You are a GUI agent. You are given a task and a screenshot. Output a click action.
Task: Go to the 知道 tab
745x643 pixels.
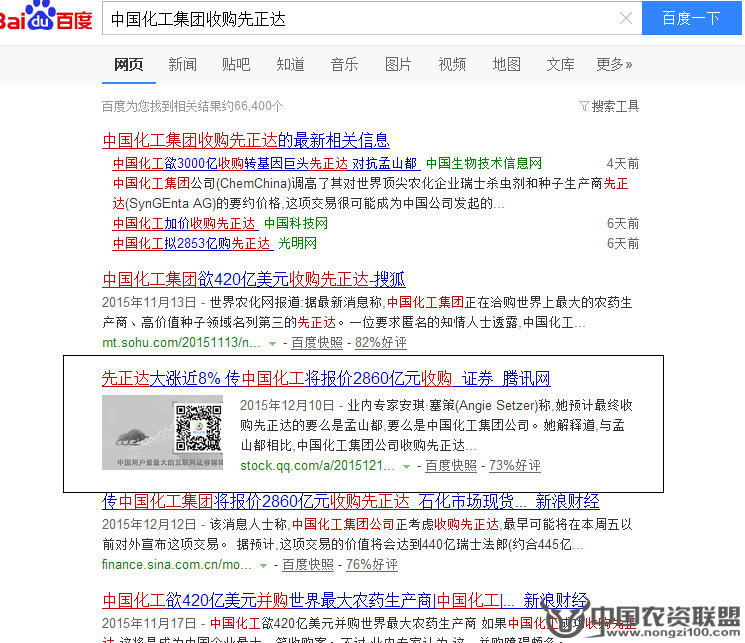290,64
